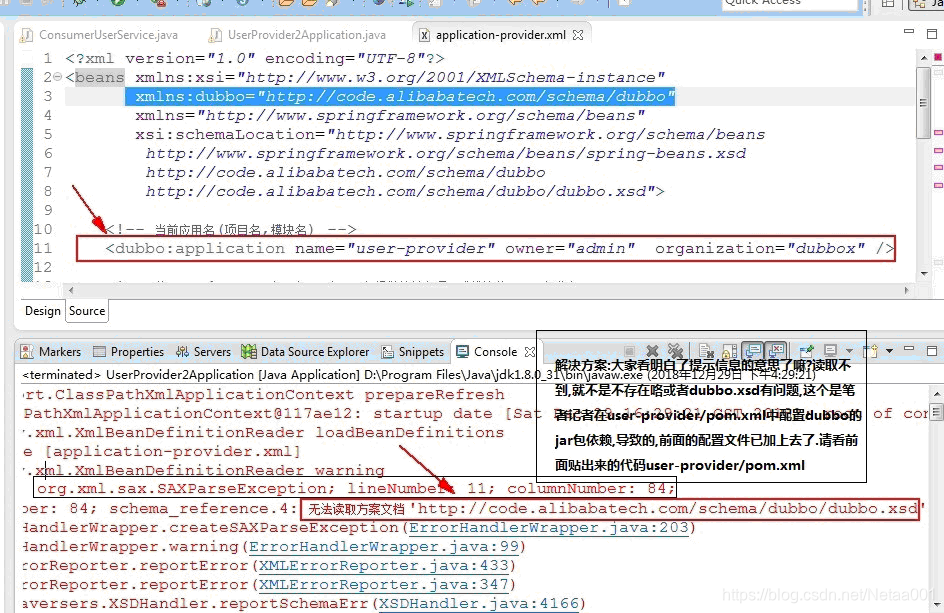Screen dimensions: 944x613
Task: Open the Data Source Explorer view tab
Action: (305, 352)
